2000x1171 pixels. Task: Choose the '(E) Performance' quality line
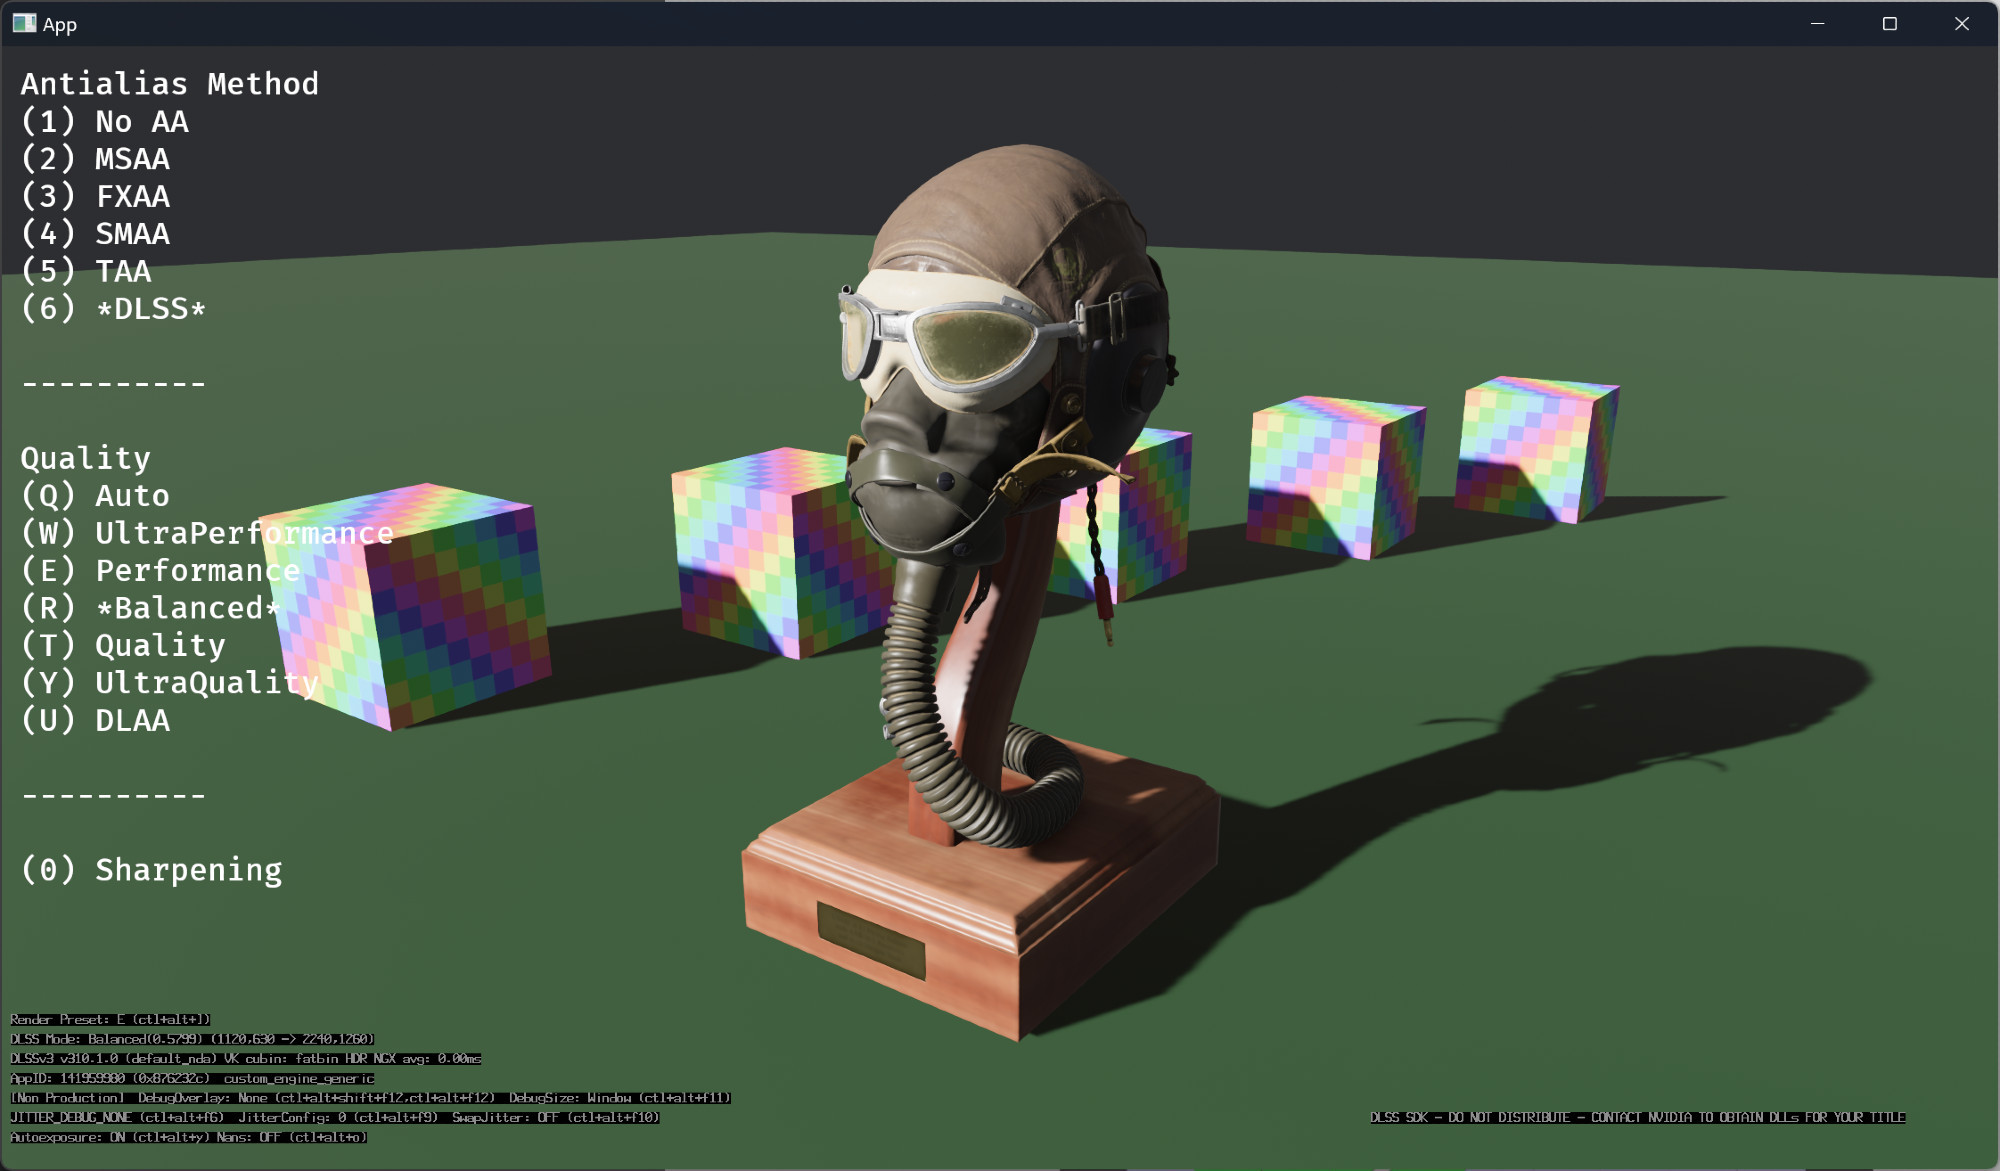coord(161,571)
